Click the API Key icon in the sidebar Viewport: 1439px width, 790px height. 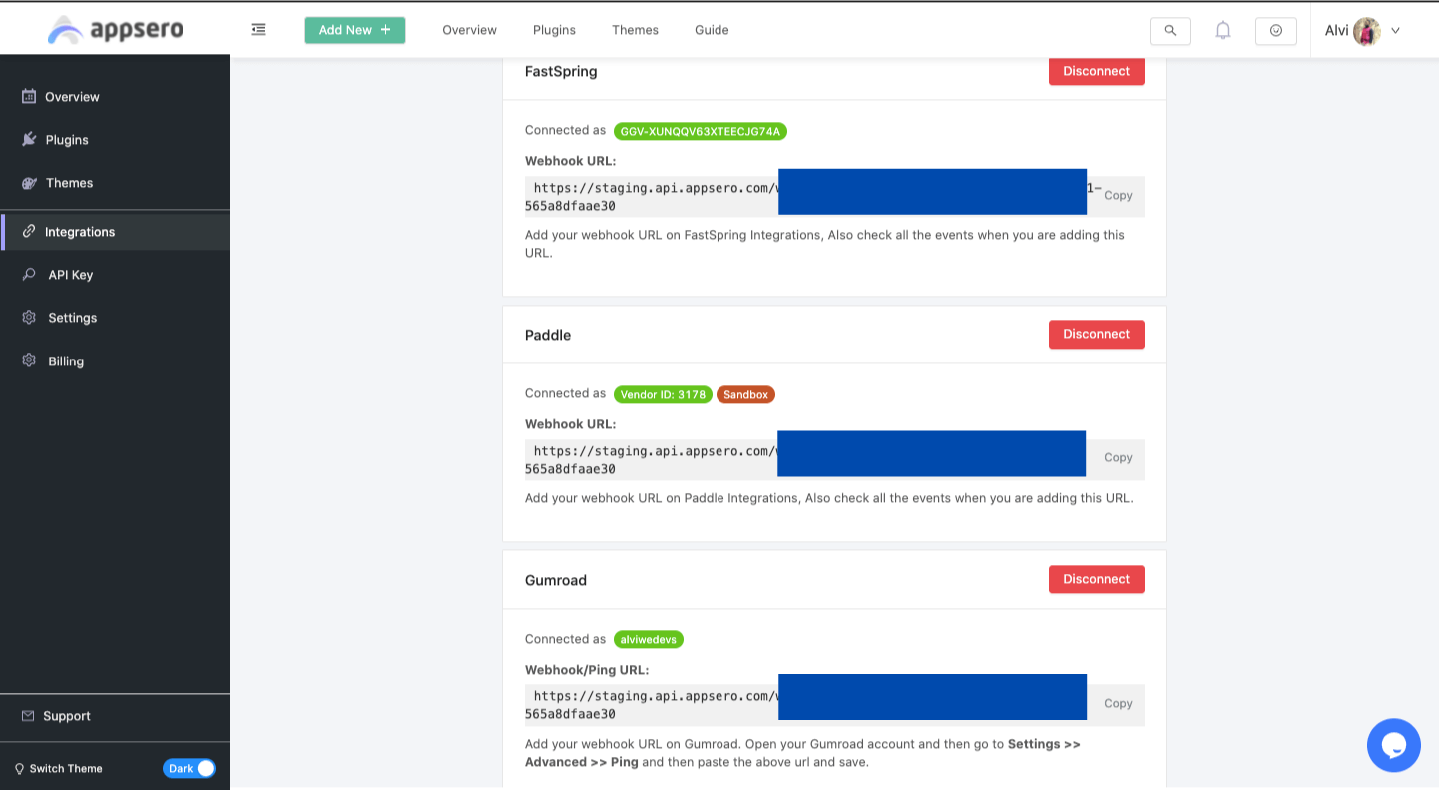tap(29, 274)
